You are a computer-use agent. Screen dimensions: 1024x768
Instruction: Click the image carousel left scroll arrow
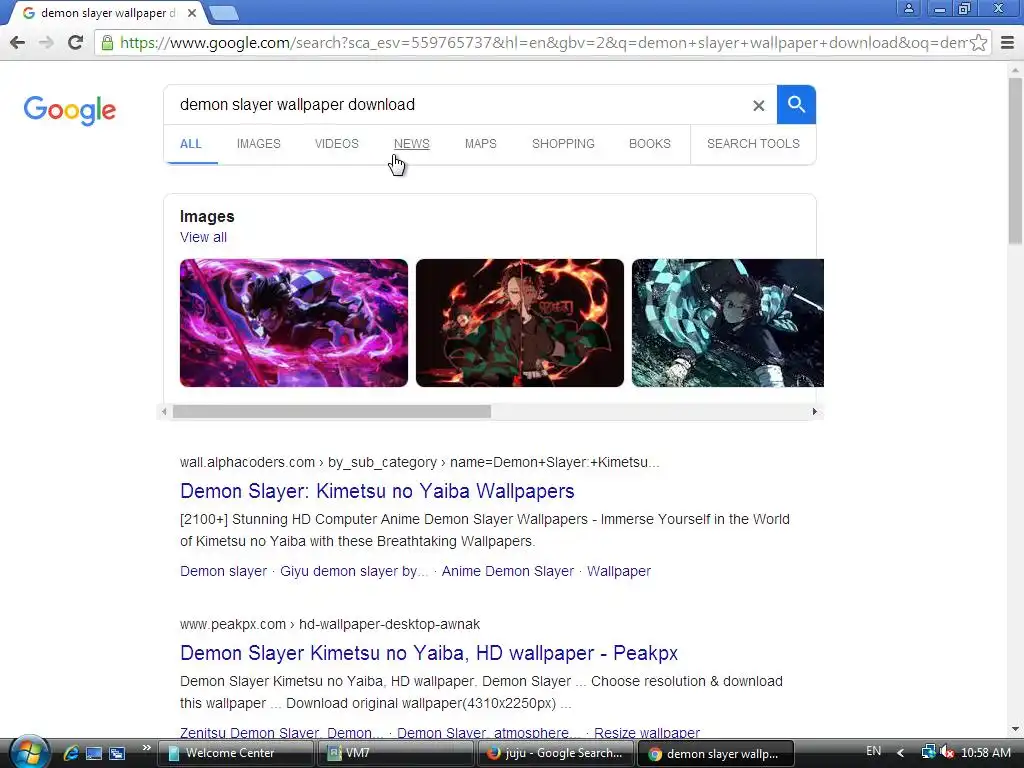164,411
